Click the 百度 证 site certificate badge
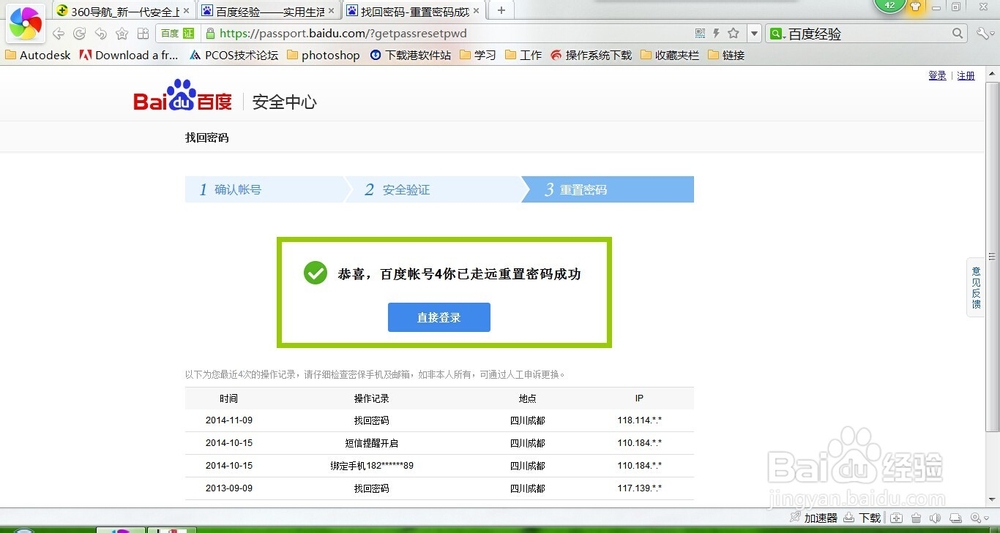Image resolution: width=1000 pixels, height=533 pixels. (x=177, y=34)
